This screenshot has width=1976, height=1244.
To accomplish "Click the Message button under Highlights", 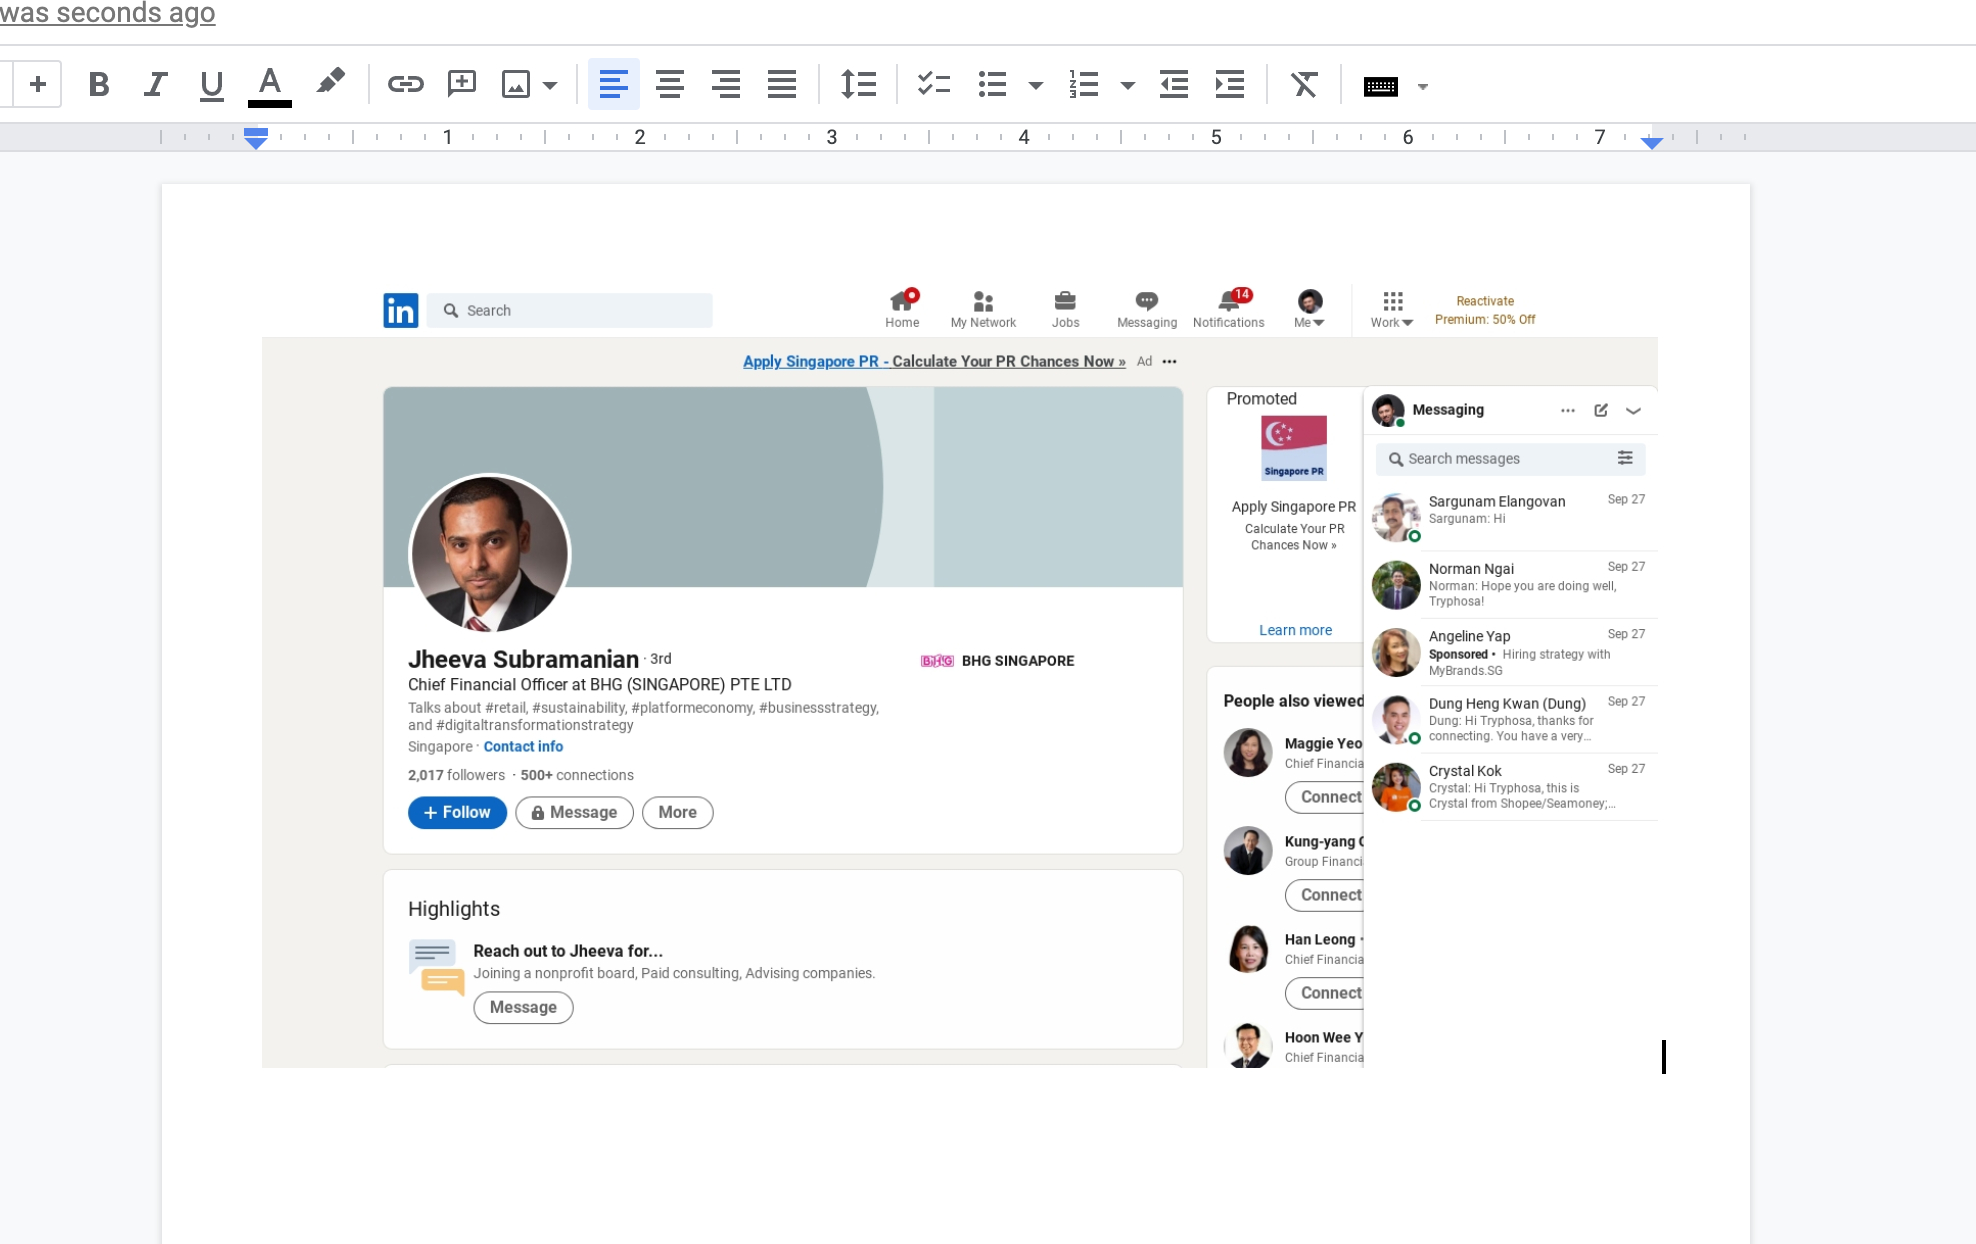I will pyautogui.click(x=523, y=1007).
